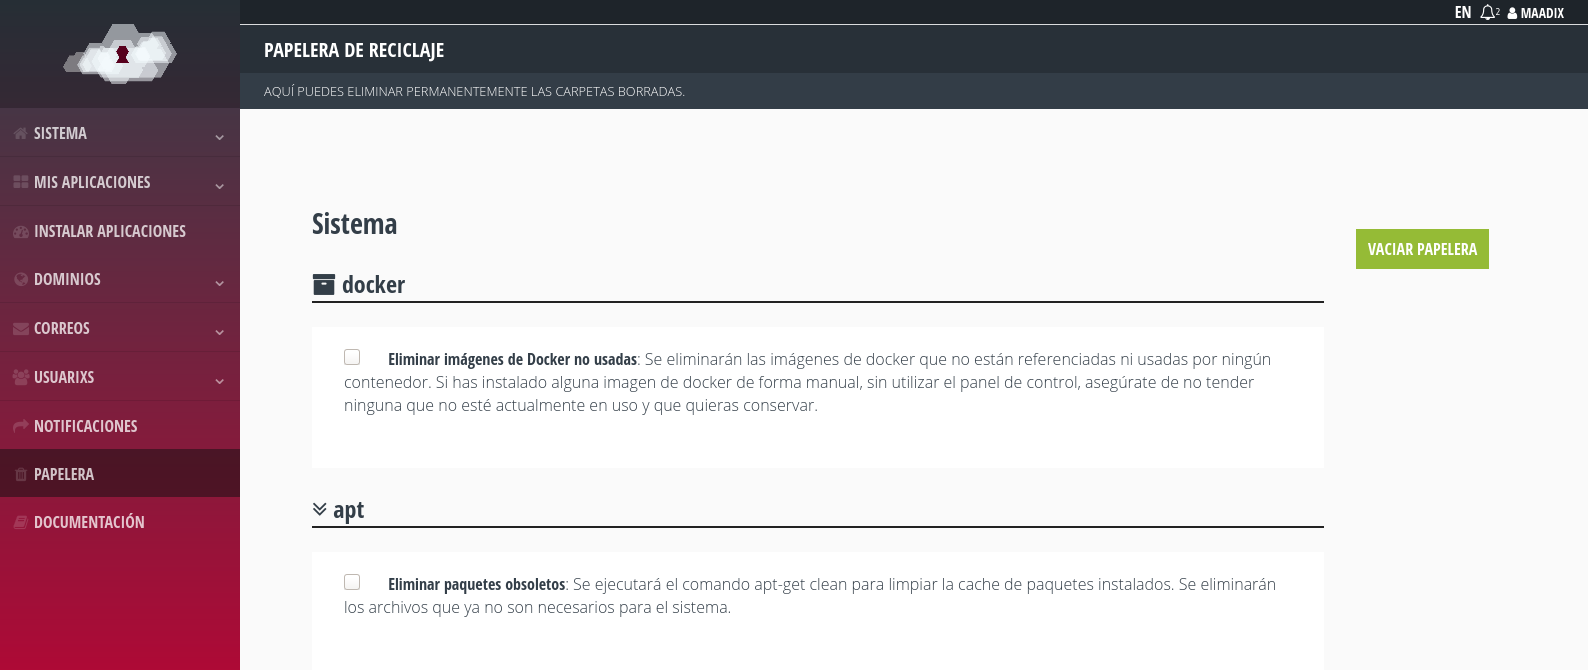Image resolution: width=1588 pixels, height=670 pixels.
Task: Open Documentación link in sidebar
Action: pos(120,522)
